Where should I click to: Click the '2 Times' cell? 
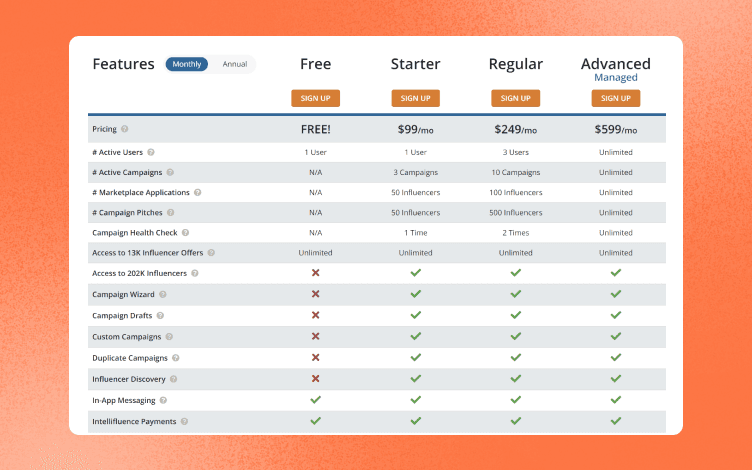point(516,233)
